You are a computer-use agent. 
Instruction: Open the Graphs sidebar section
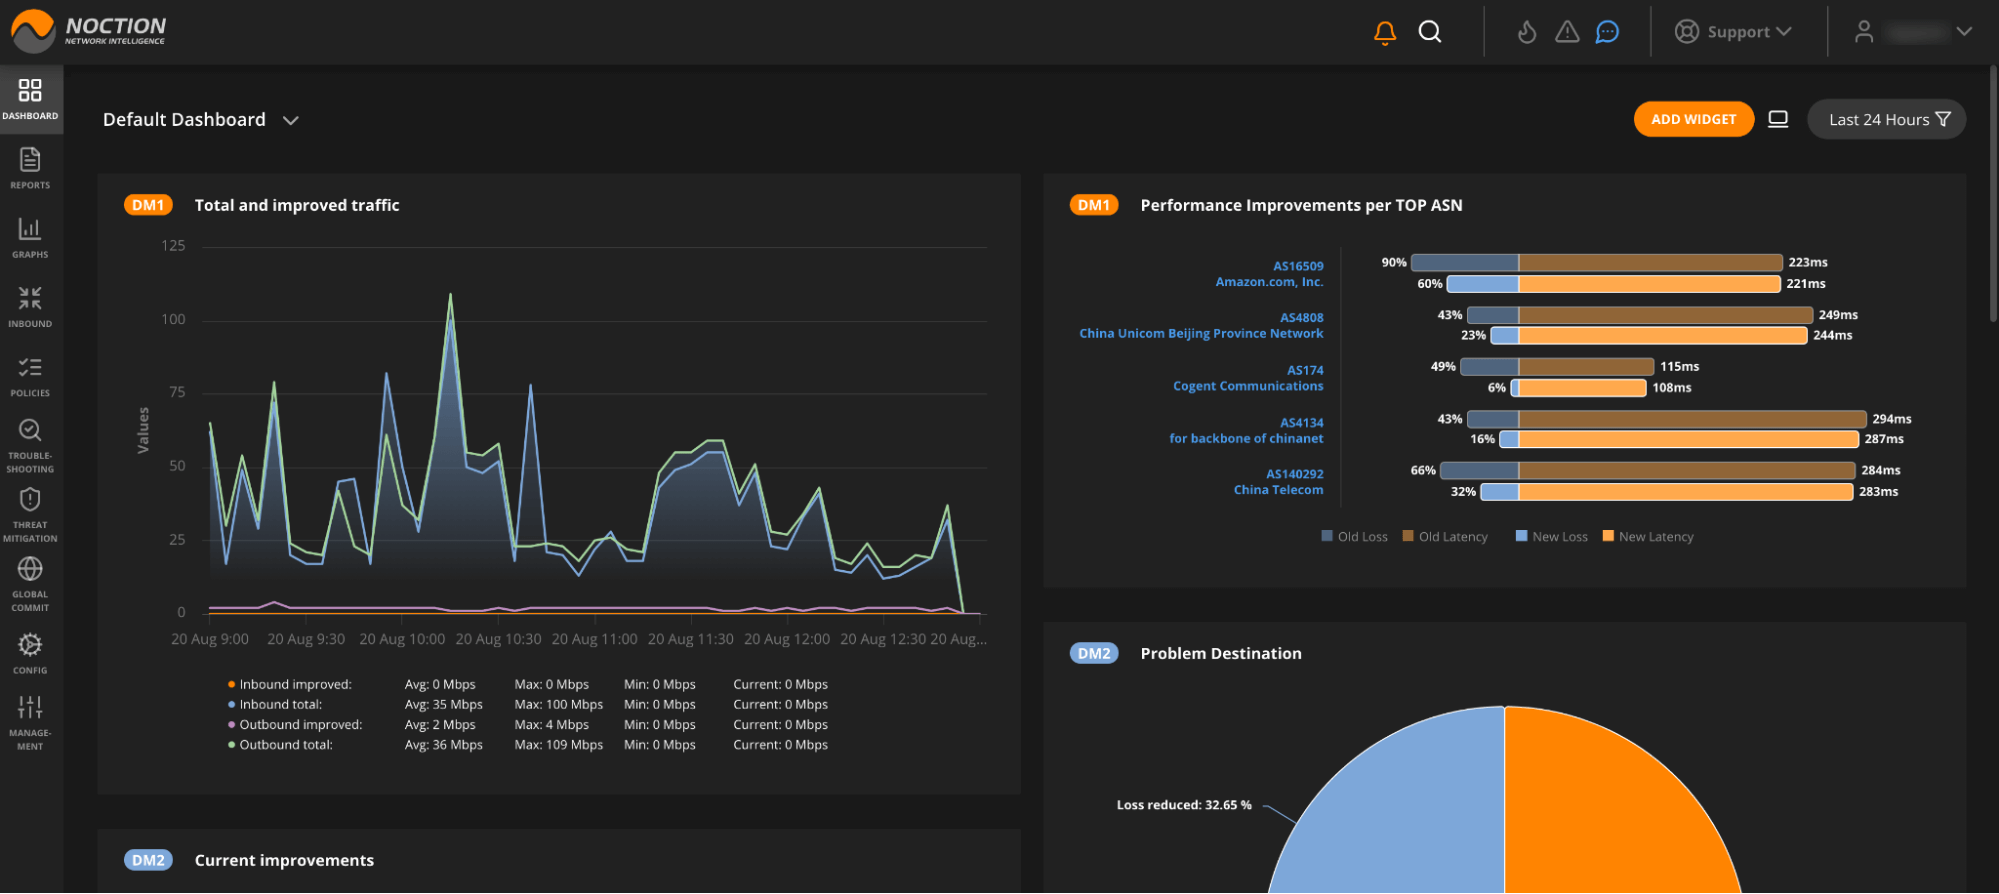point(31,238)
